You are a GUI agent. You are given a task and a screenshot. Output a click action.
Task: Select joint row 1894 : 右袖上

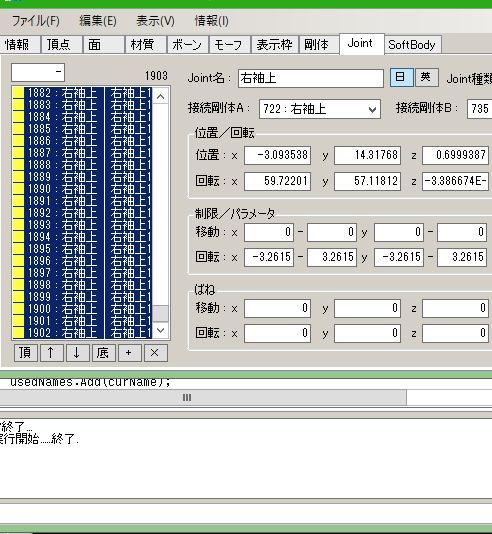pyautogui.click(x=82, y=237)
